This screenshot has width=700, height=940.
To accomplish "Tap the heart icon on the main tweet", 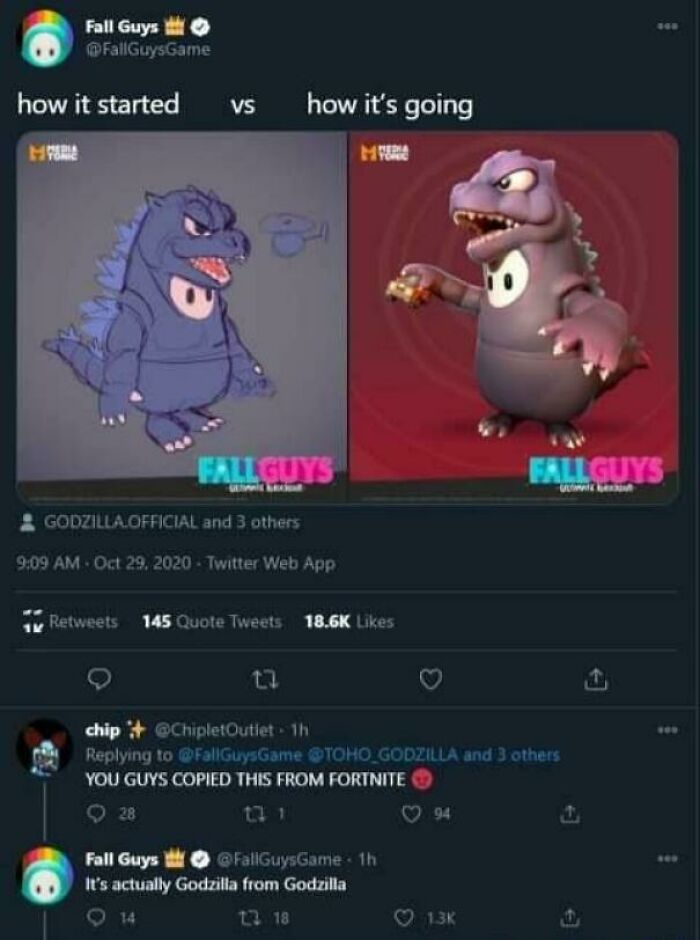I will pos(432,678).
